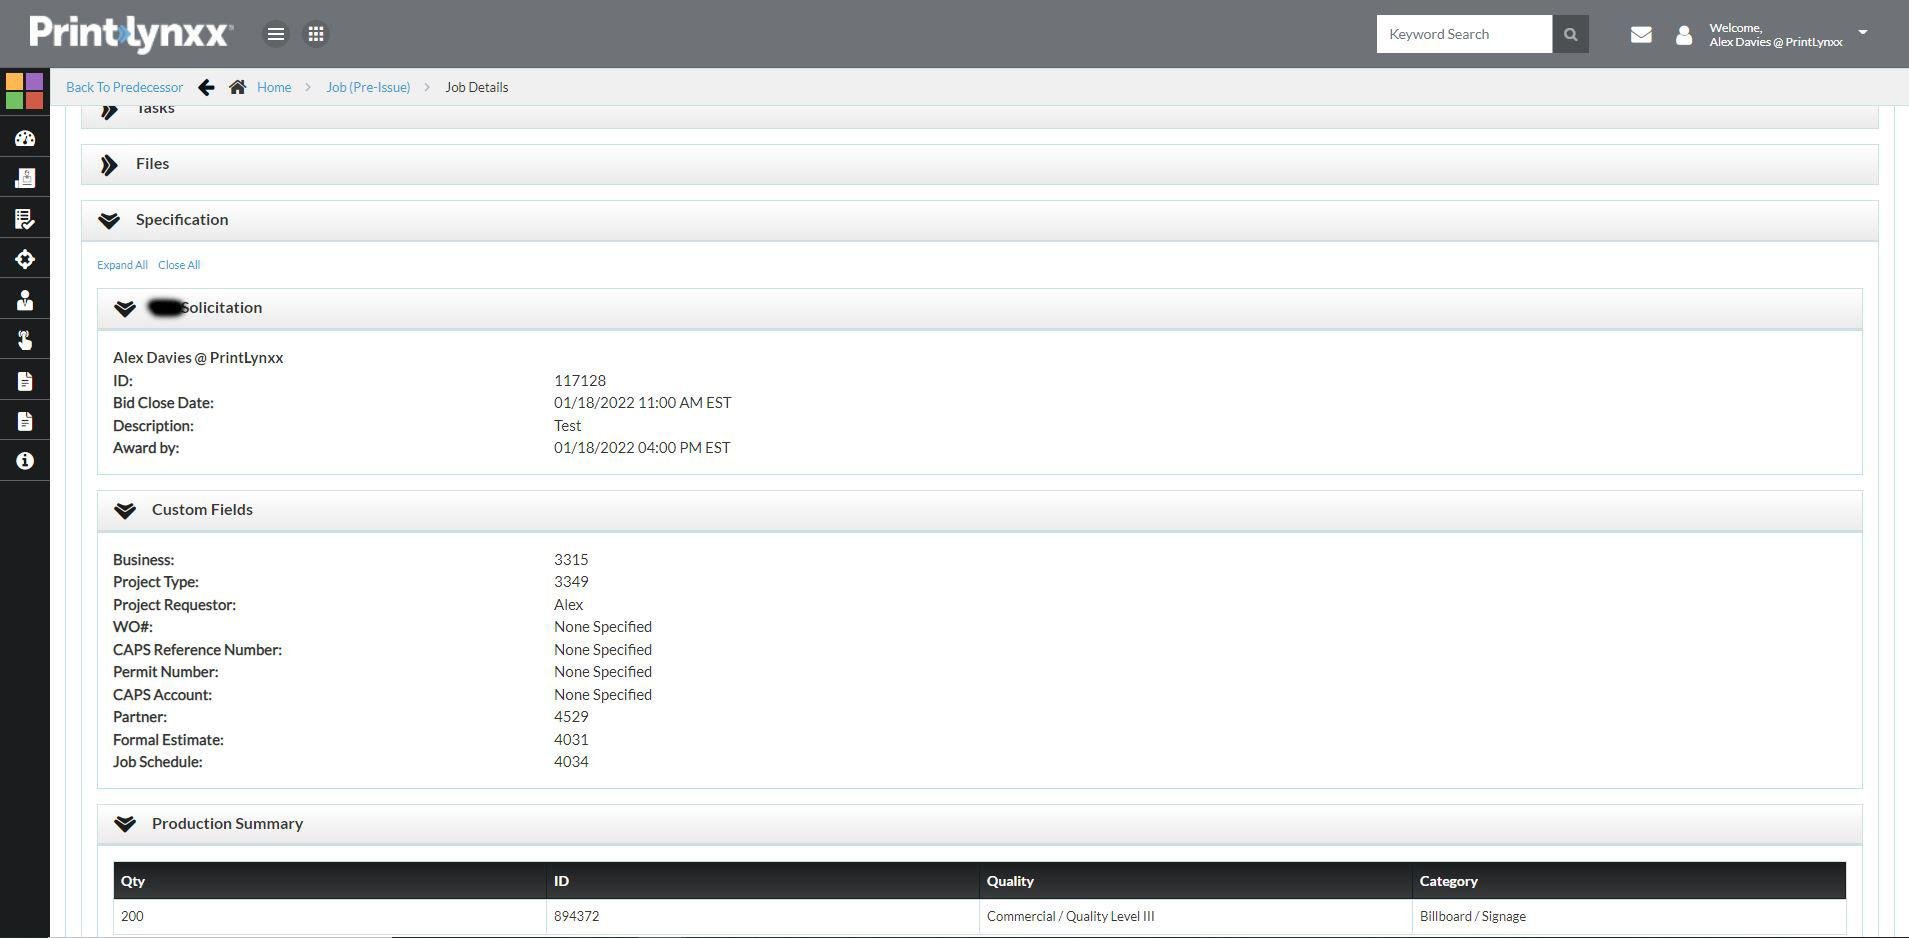Screen dimensions: 1909x938
Task: Open the hamburger menu icon
Action: pyautogui.click(x=276, y=34)
